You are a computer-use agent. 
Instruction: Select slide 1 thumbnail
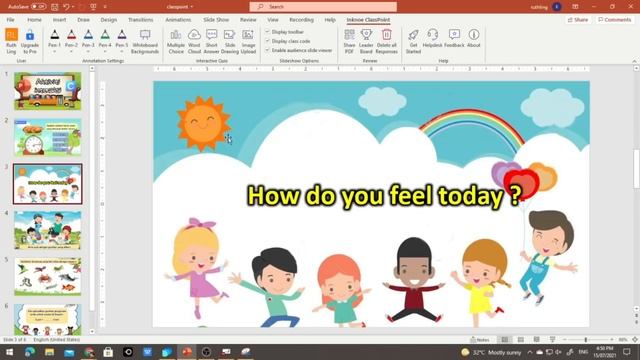tap(48, 91)
